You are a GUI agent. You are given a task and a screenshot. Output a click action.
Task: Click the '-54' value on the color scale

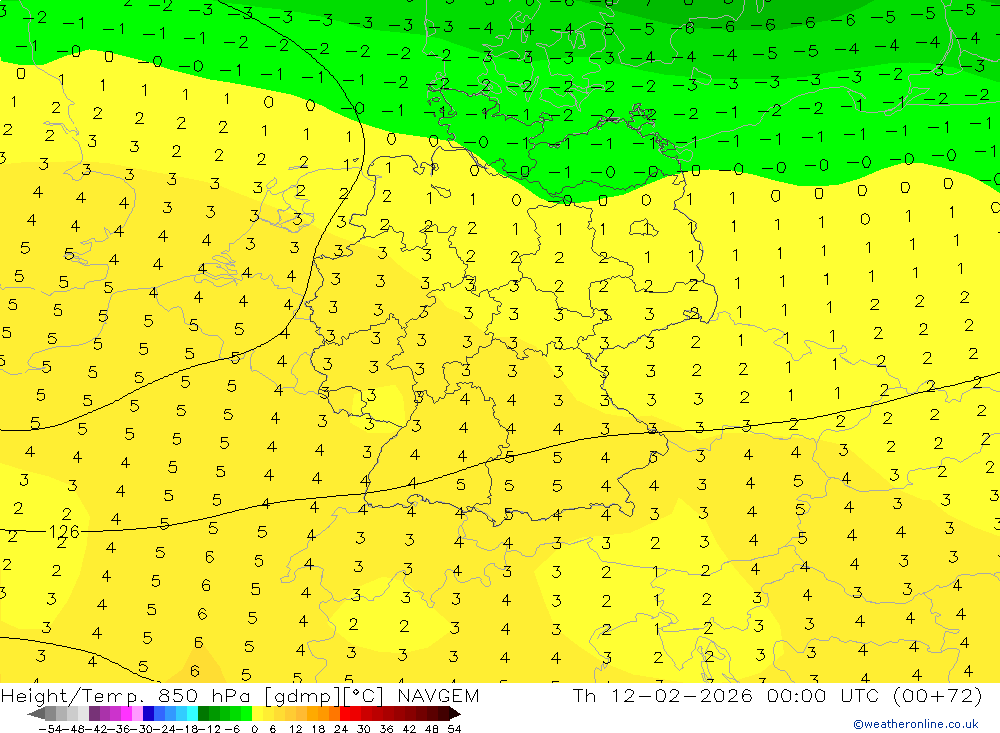pyautogui.click(x=50, y=729)
